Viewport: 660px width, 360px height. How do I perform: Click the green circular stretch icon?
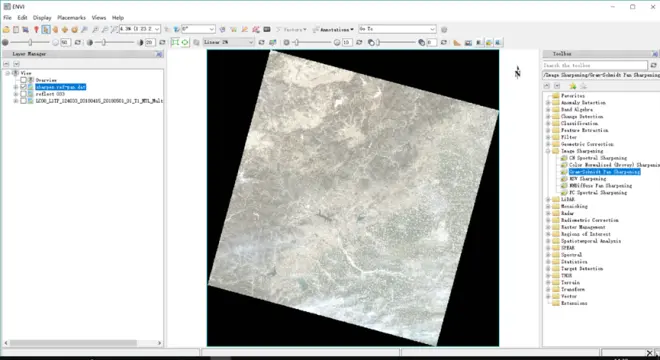(185, 42)
